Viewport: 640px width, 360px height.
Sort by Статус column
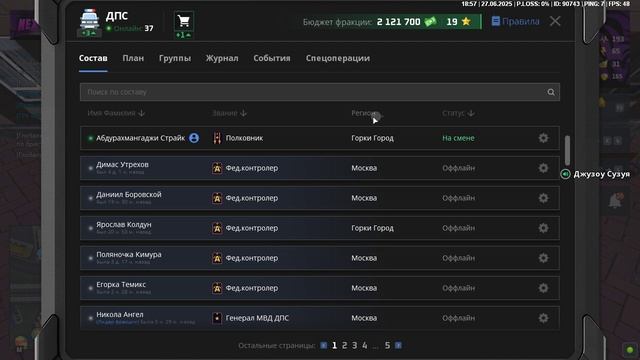click(x=458, y=113)
